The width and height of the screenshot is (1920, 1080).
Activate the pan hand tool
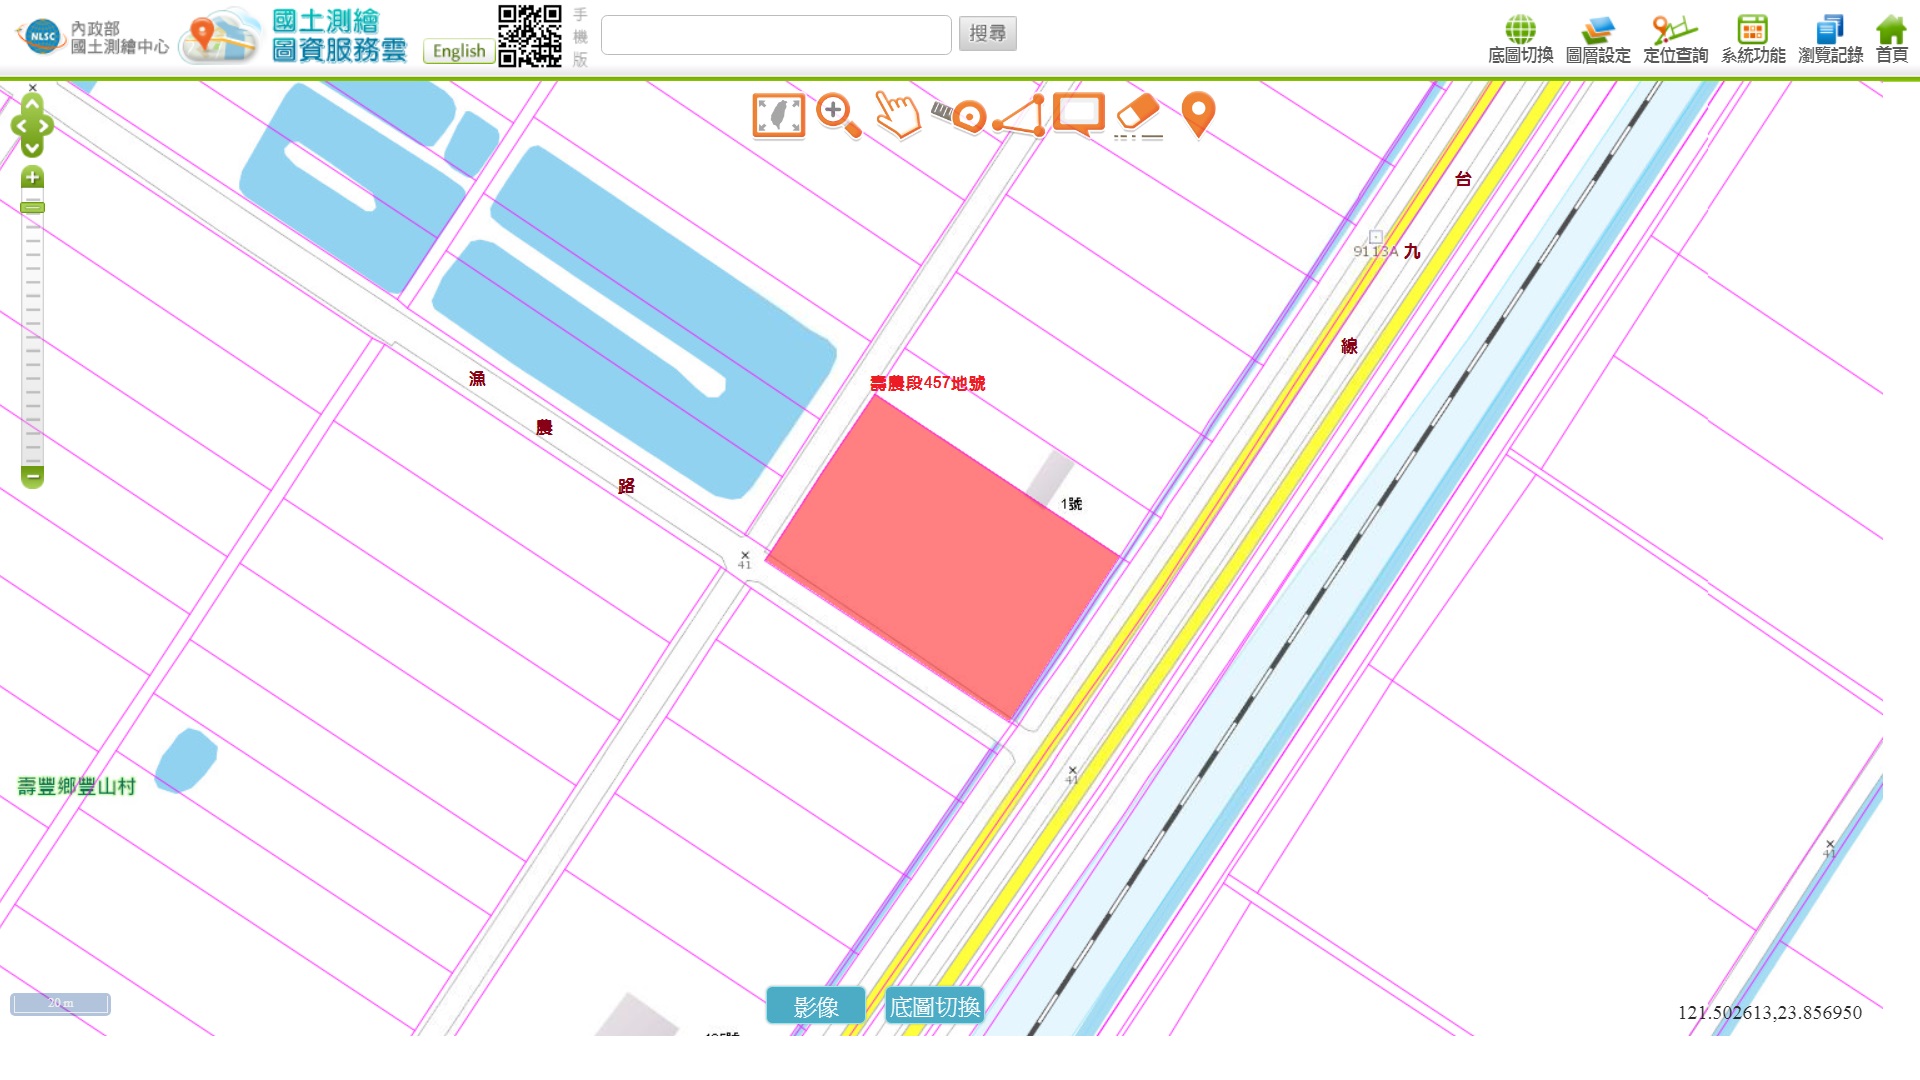(x=897, y=115)
